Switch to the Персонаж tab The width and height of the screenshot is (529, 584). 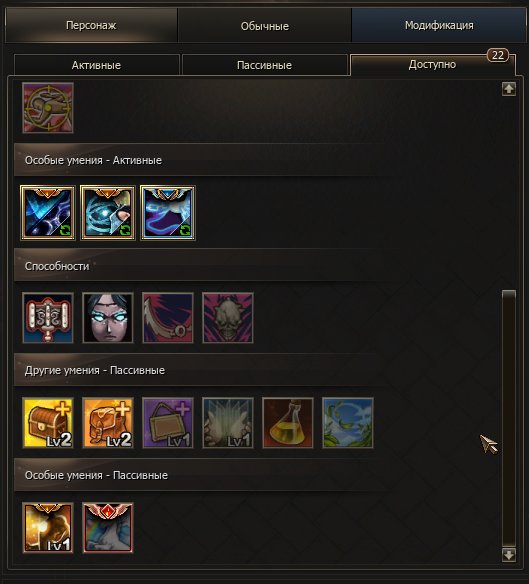pos(91,25)
